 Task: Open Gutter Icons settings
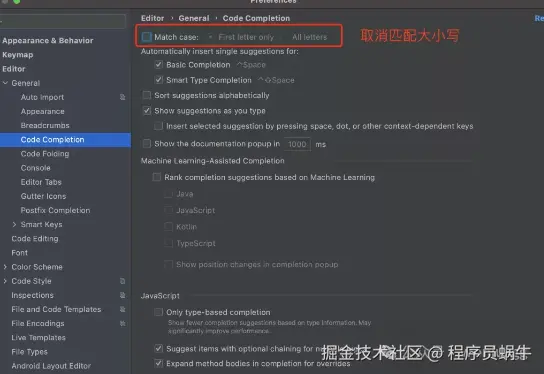[x=43, y=196]
